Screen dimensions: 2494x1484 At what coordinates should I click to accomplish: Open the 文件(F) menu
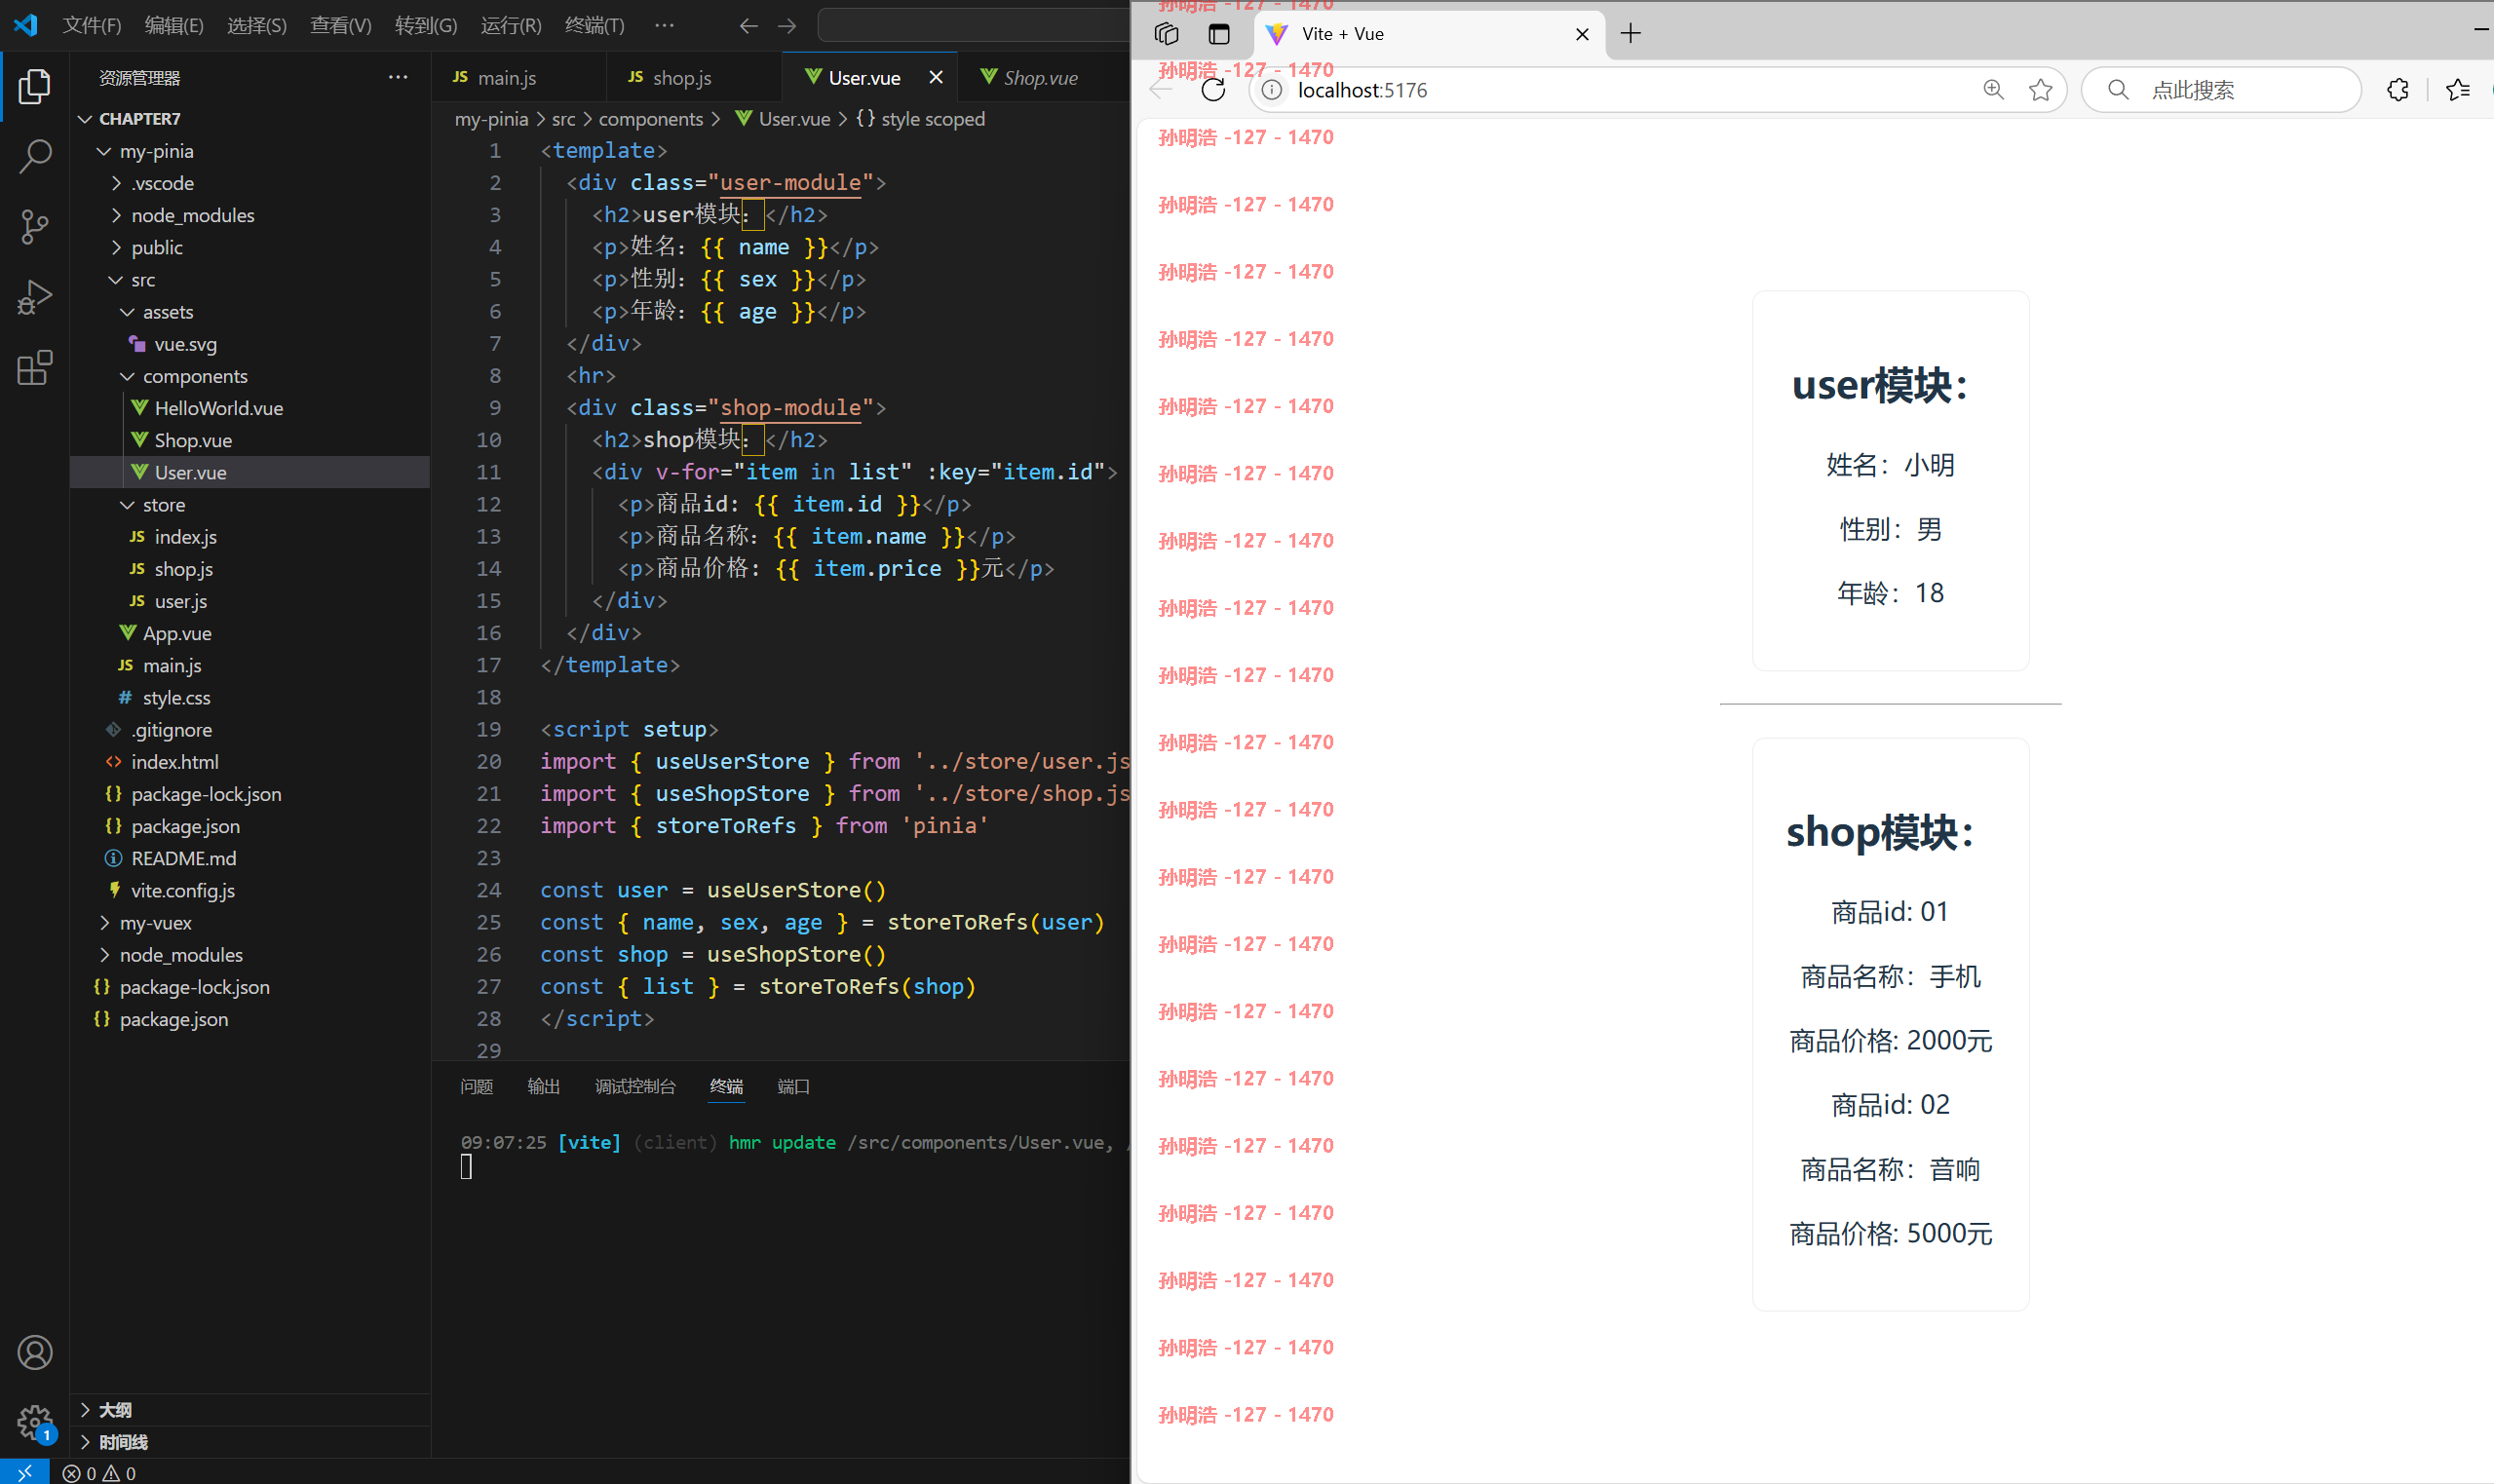pos(92,25)
